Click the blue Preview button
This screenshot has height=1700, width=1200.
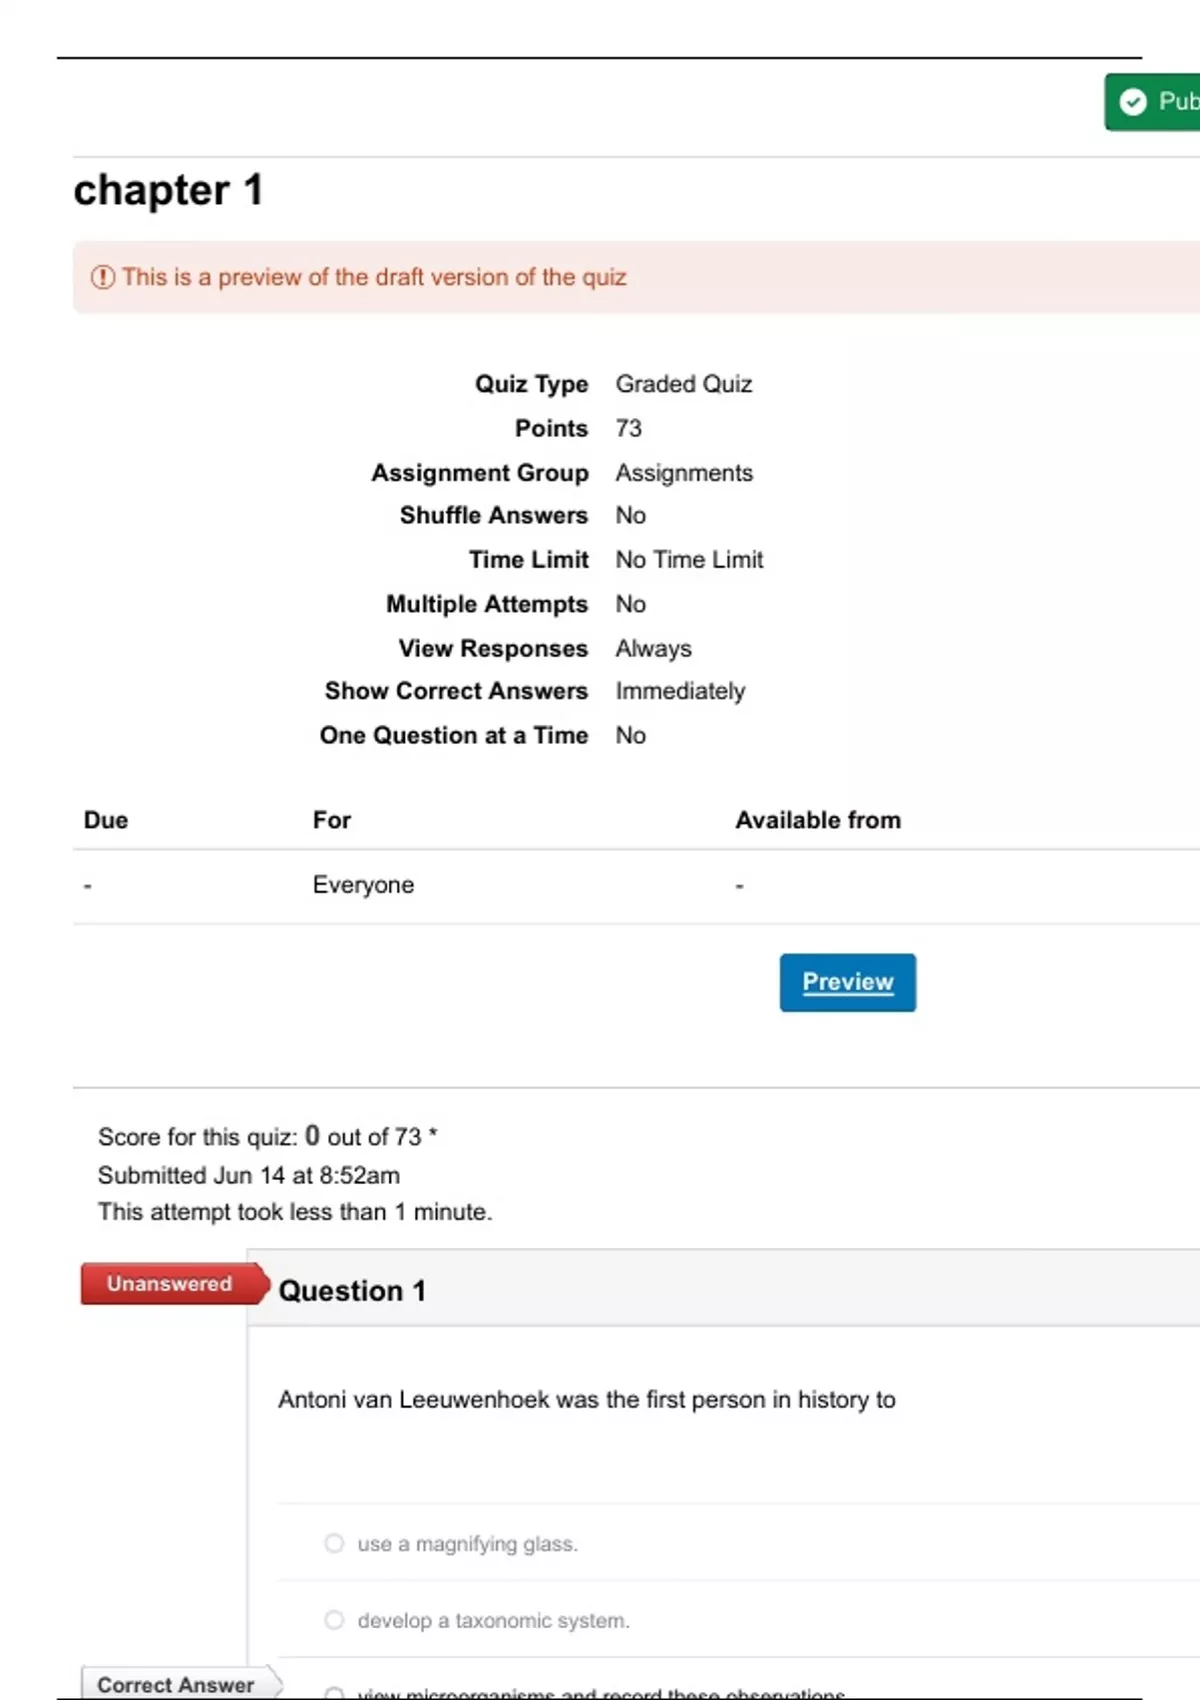pyautogui.click(x=847, y=982)
